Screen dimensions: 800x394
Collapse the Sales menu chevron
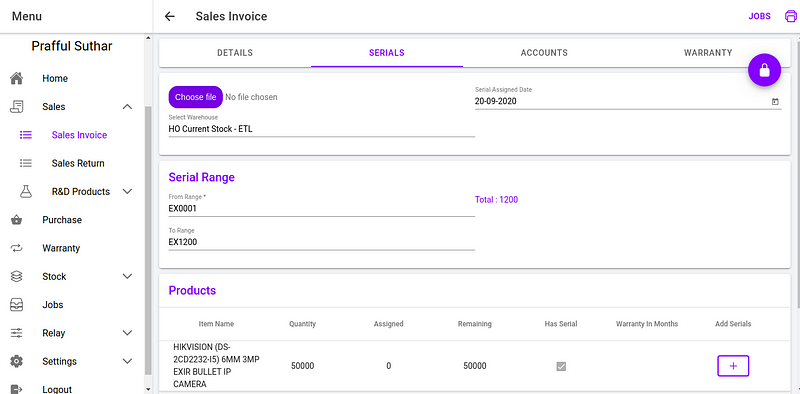(128, 107)
